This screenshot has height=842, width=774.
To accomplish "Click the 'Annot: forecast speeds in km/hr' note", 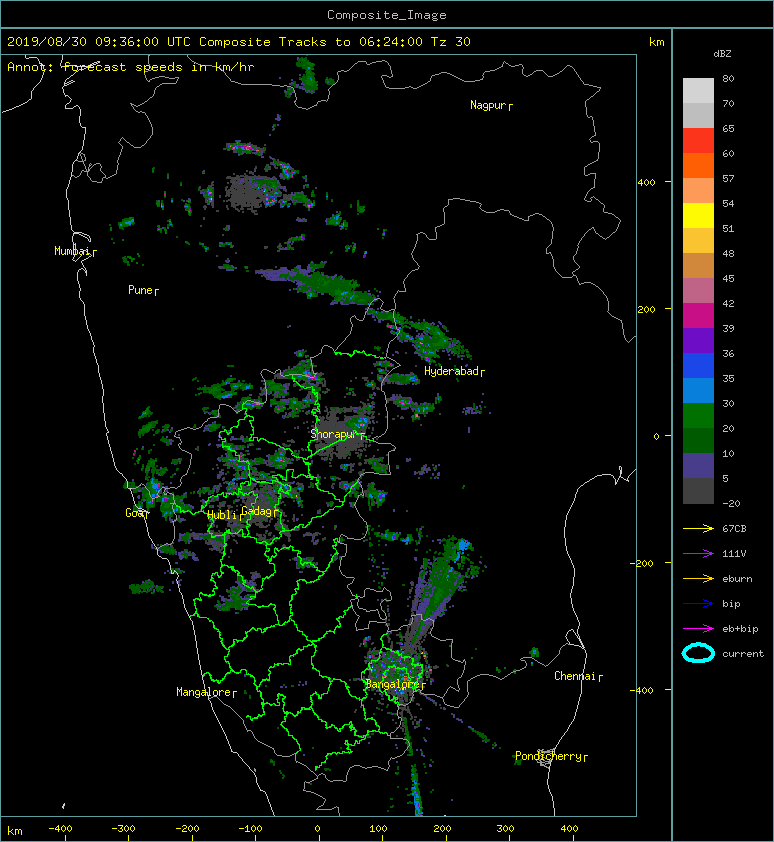I will (131, 67).
